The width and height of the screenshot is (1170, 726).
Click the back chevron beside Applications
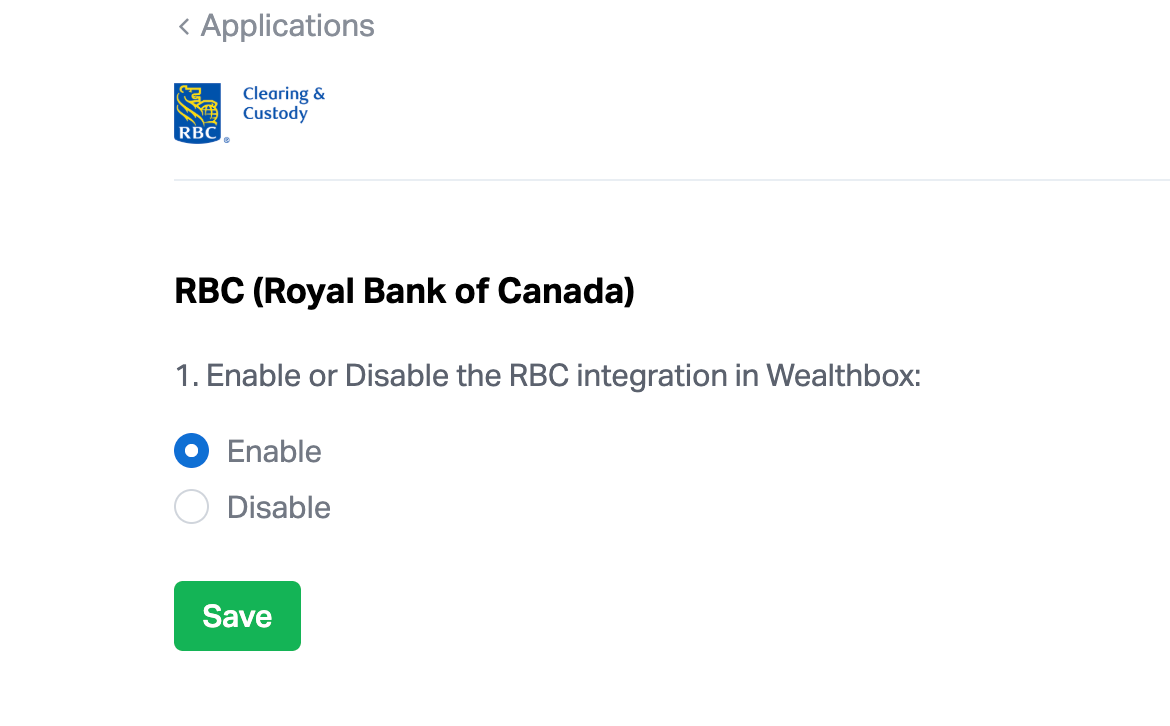(x=183, y=27)
